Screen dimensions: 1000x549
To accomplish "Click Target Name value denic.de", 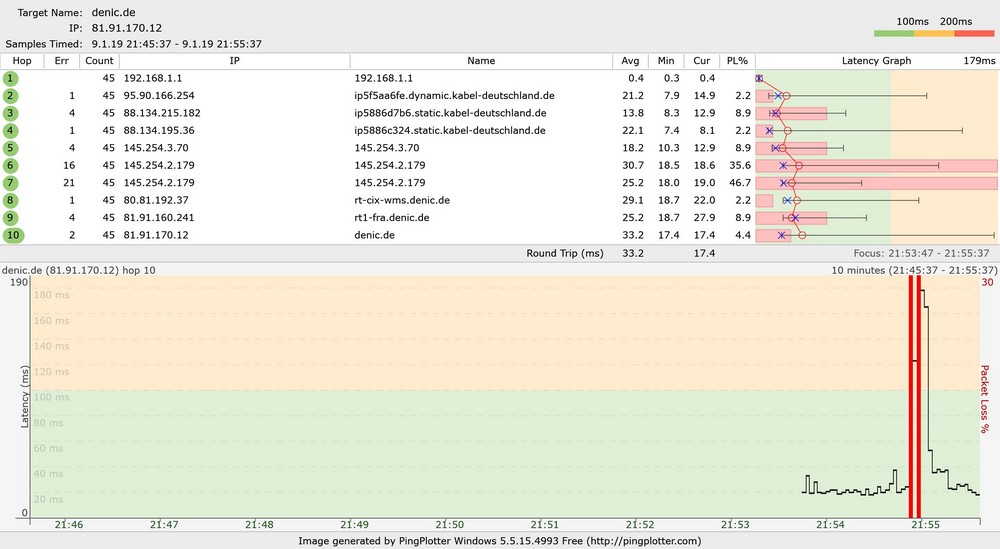I will (114, 13).
